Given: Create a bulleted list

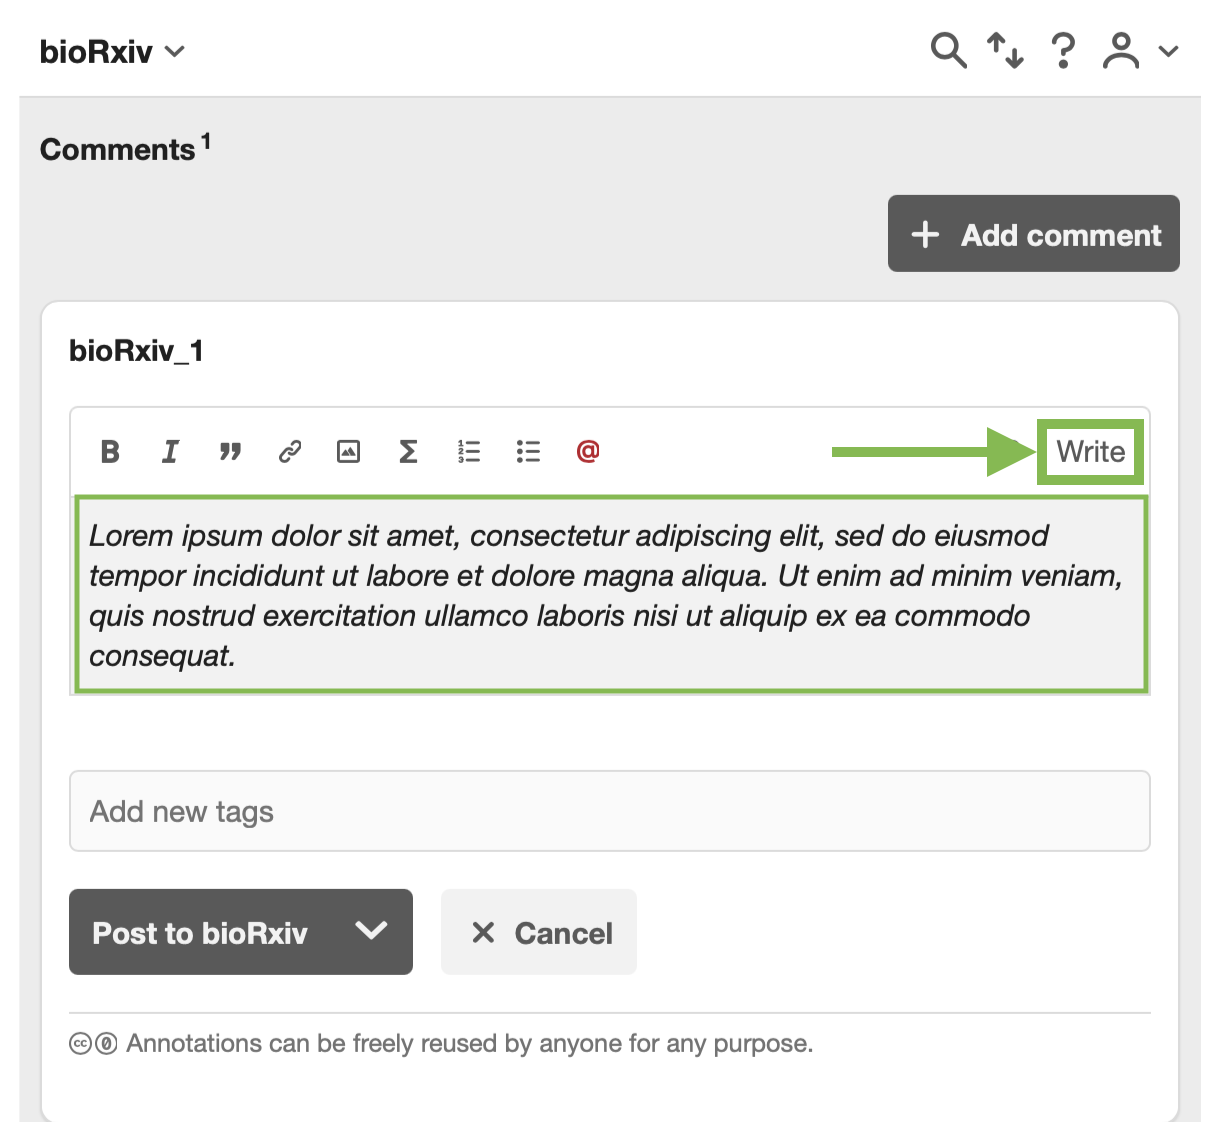Looking at the screenshot, I should point(528,452).
